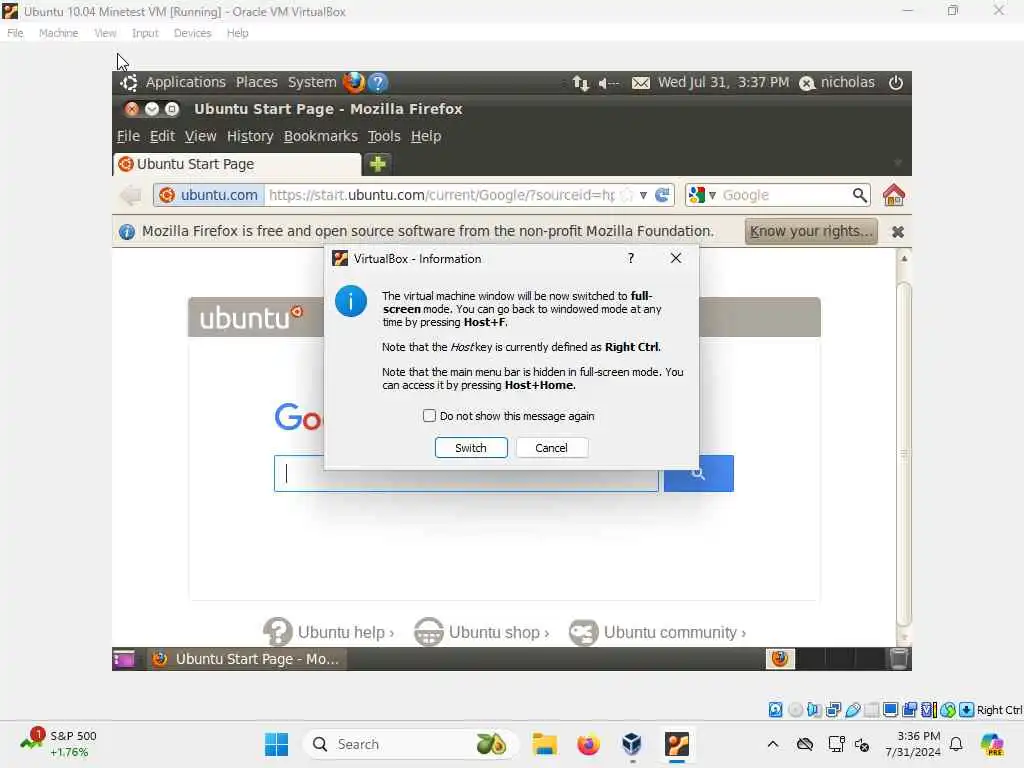
Task: Click the Ubuntu logo in Applications menu
Action: 129,82
